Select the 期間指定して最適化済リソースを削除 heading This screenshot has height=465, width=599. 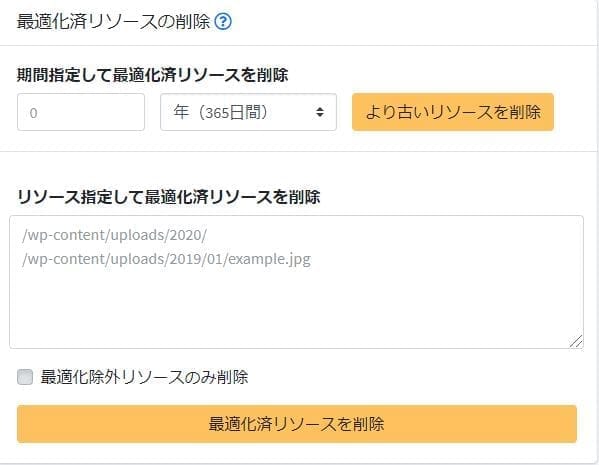[x=152, y=75]
